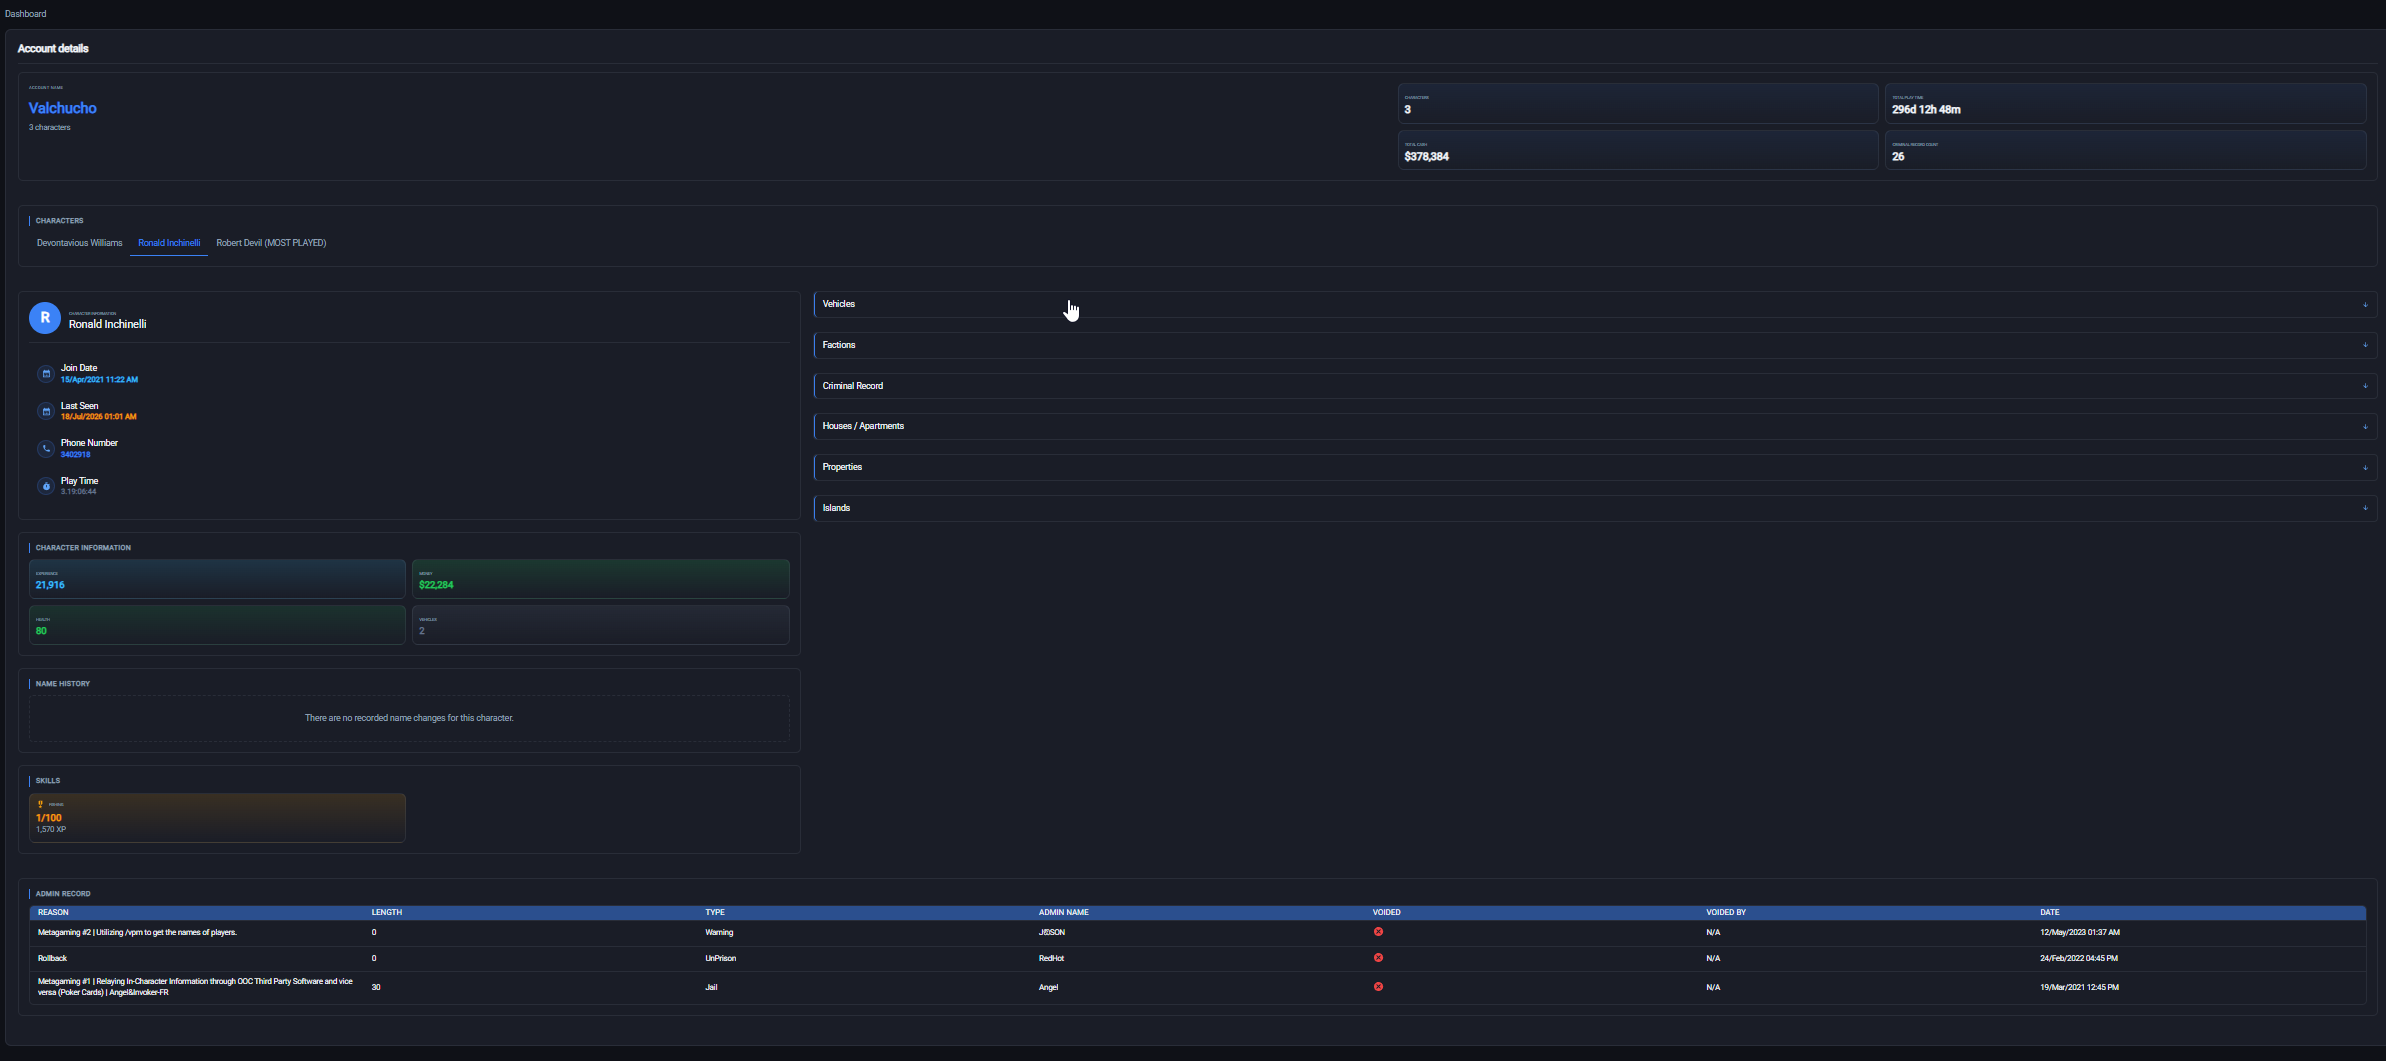Click the admin name RedHot

1051,958
